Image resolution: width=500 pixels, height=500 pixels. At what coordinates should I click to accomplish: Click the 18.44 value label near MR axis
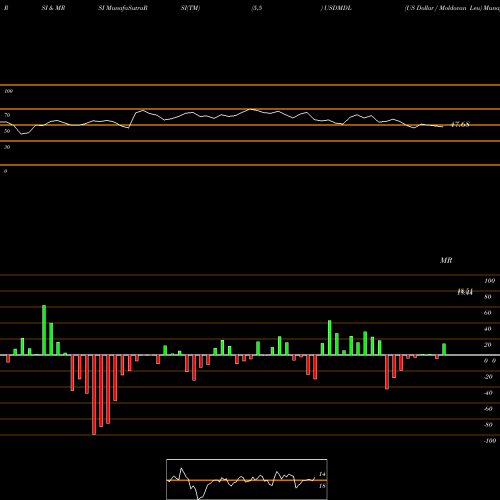point(465,292)
